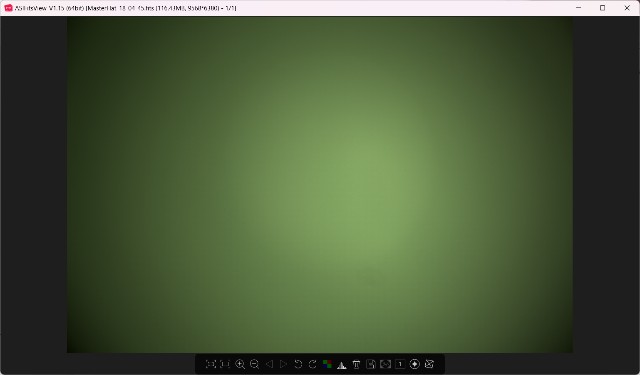640x375 pixels.
Task: Save the image with the save icon
Action: click(371, 364)
